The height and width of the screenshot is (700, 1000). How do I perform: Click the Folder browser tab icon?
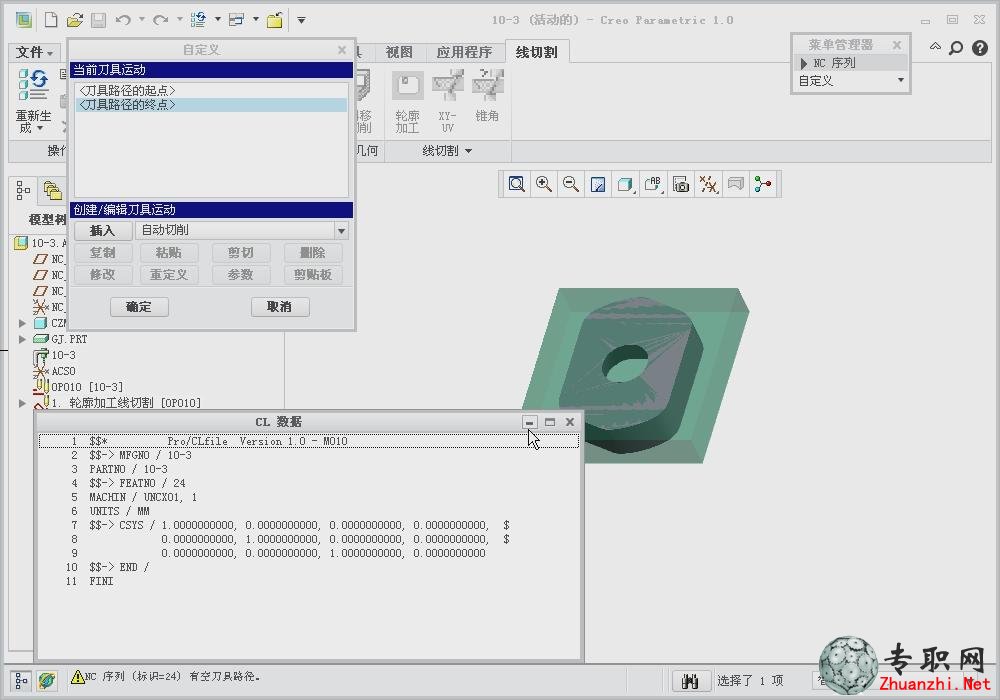52,190
